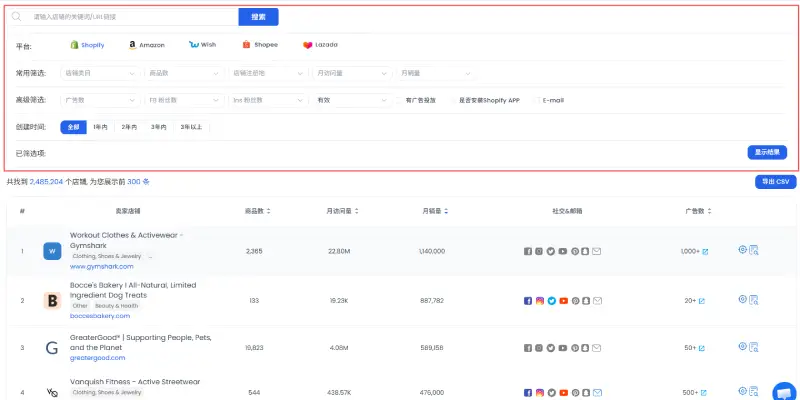The image size is (800, 400).
Task: Open the external link icon beside 1,000+ ads
Action: tap(705, 252)
